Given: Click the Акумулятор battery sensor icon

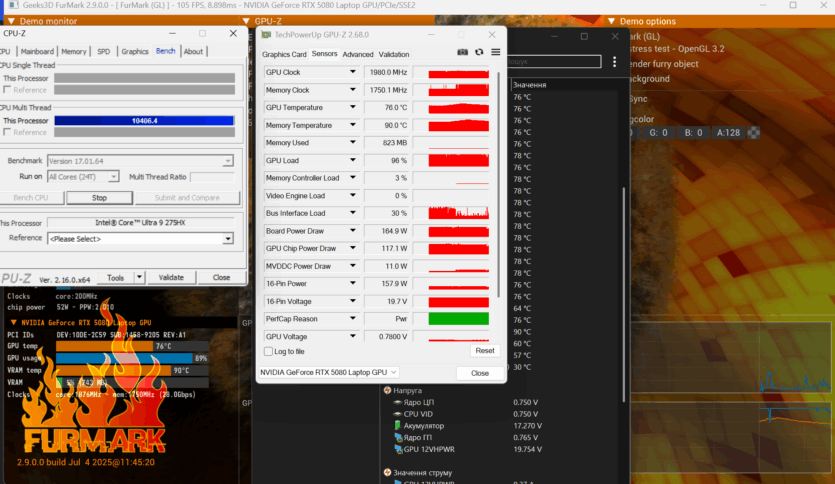Looking at the screenshot, I should tap(398, 425).
